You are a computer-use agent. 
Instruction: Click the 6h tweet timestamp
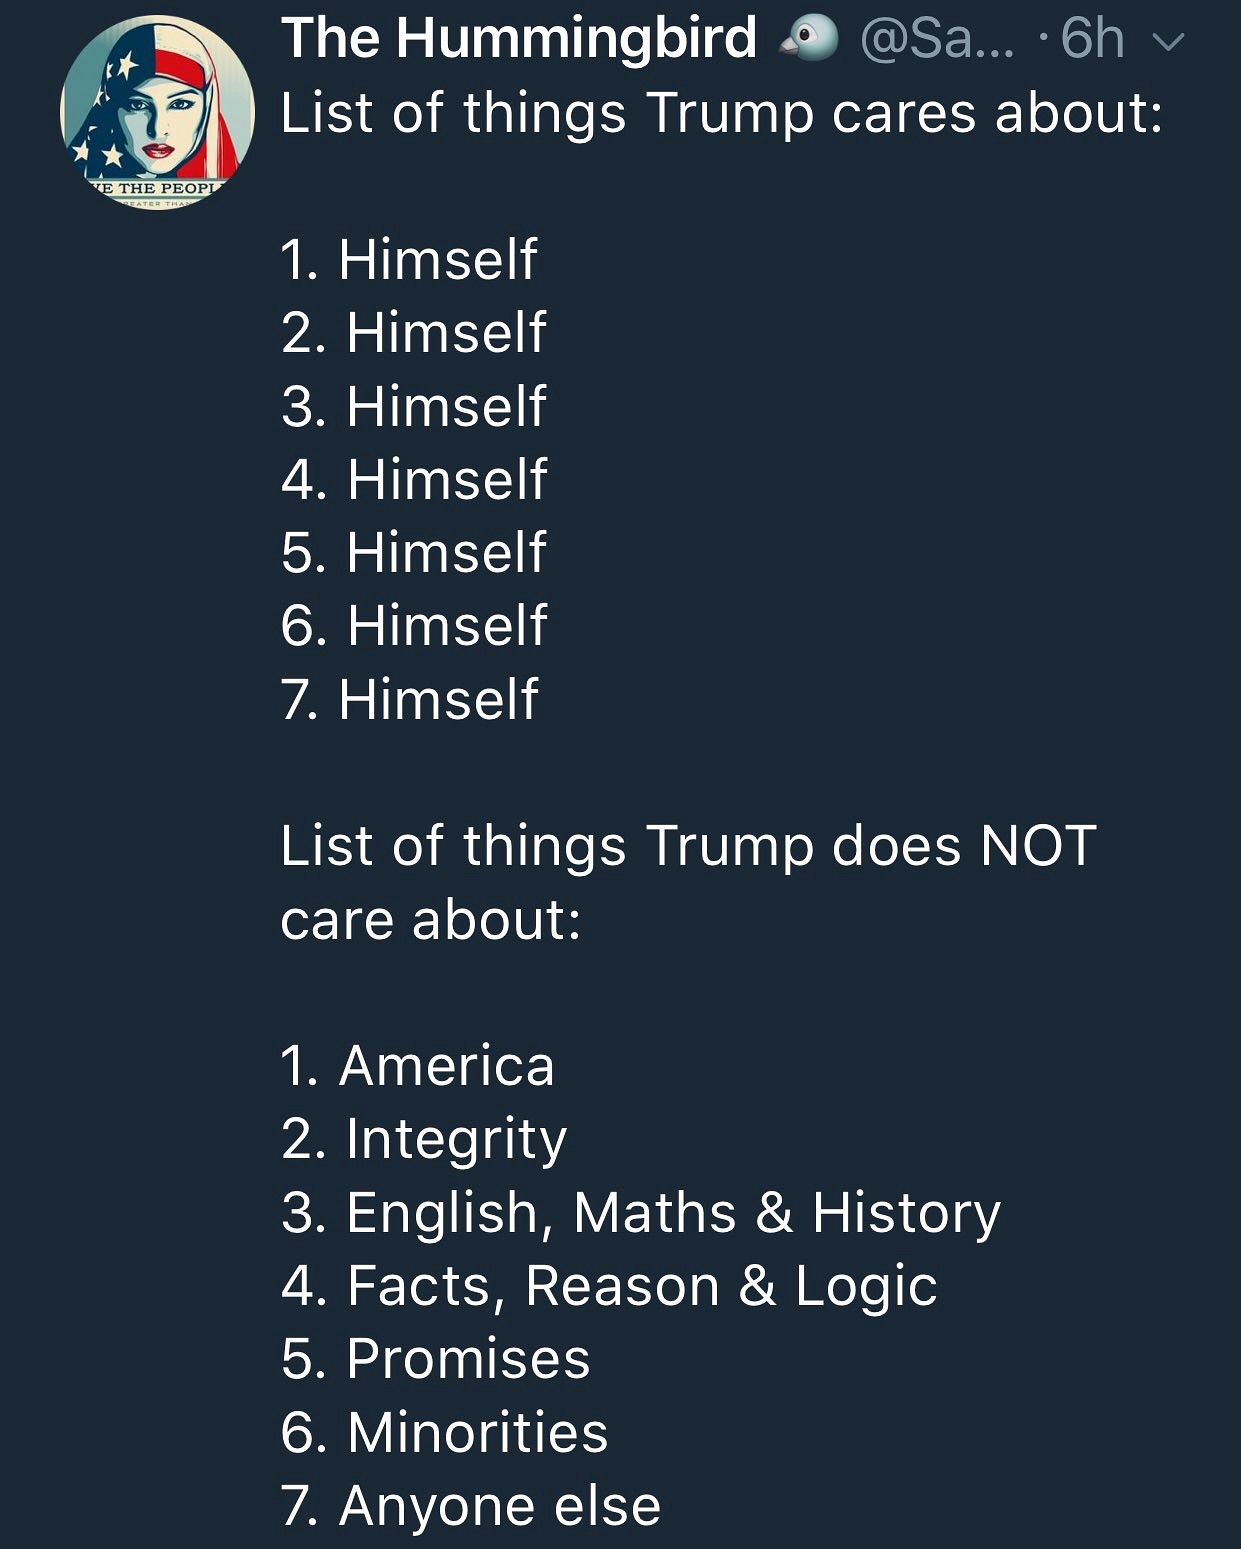tap(1092, 39)
